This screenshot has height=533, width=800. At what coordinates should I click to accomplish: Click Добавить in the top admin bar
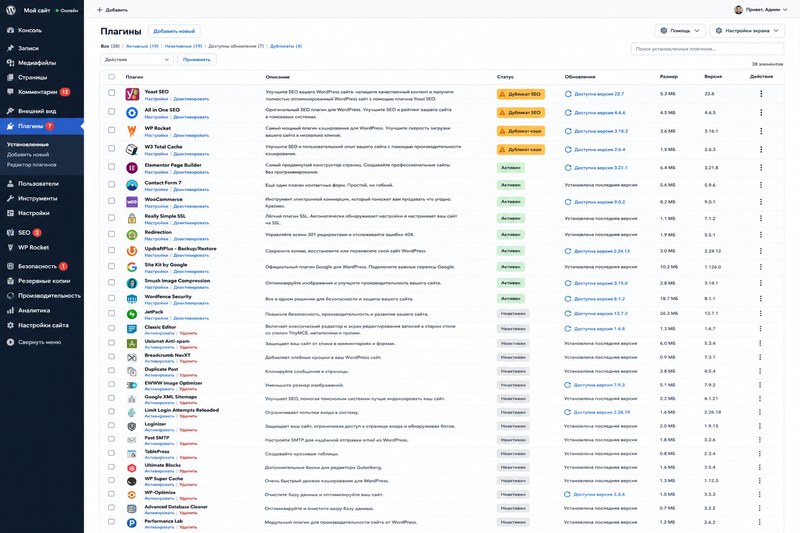click(113, 10)
